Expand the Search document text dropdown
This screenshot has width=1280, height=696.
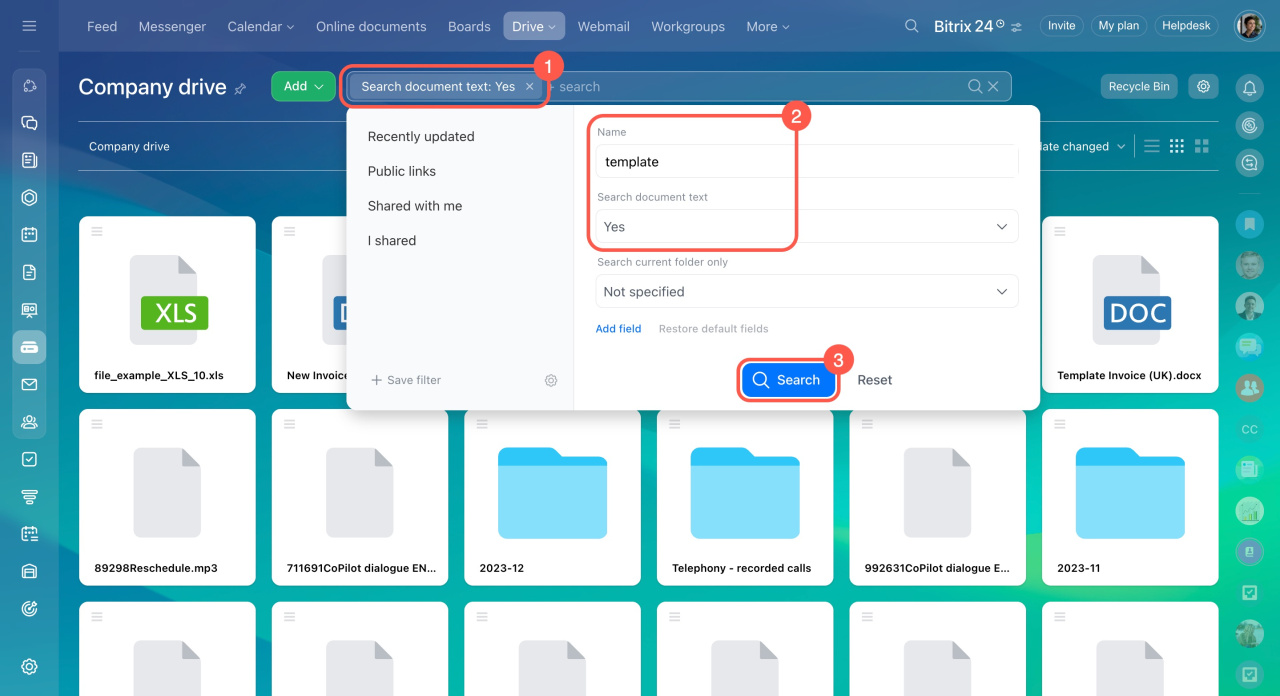point(806,227)
